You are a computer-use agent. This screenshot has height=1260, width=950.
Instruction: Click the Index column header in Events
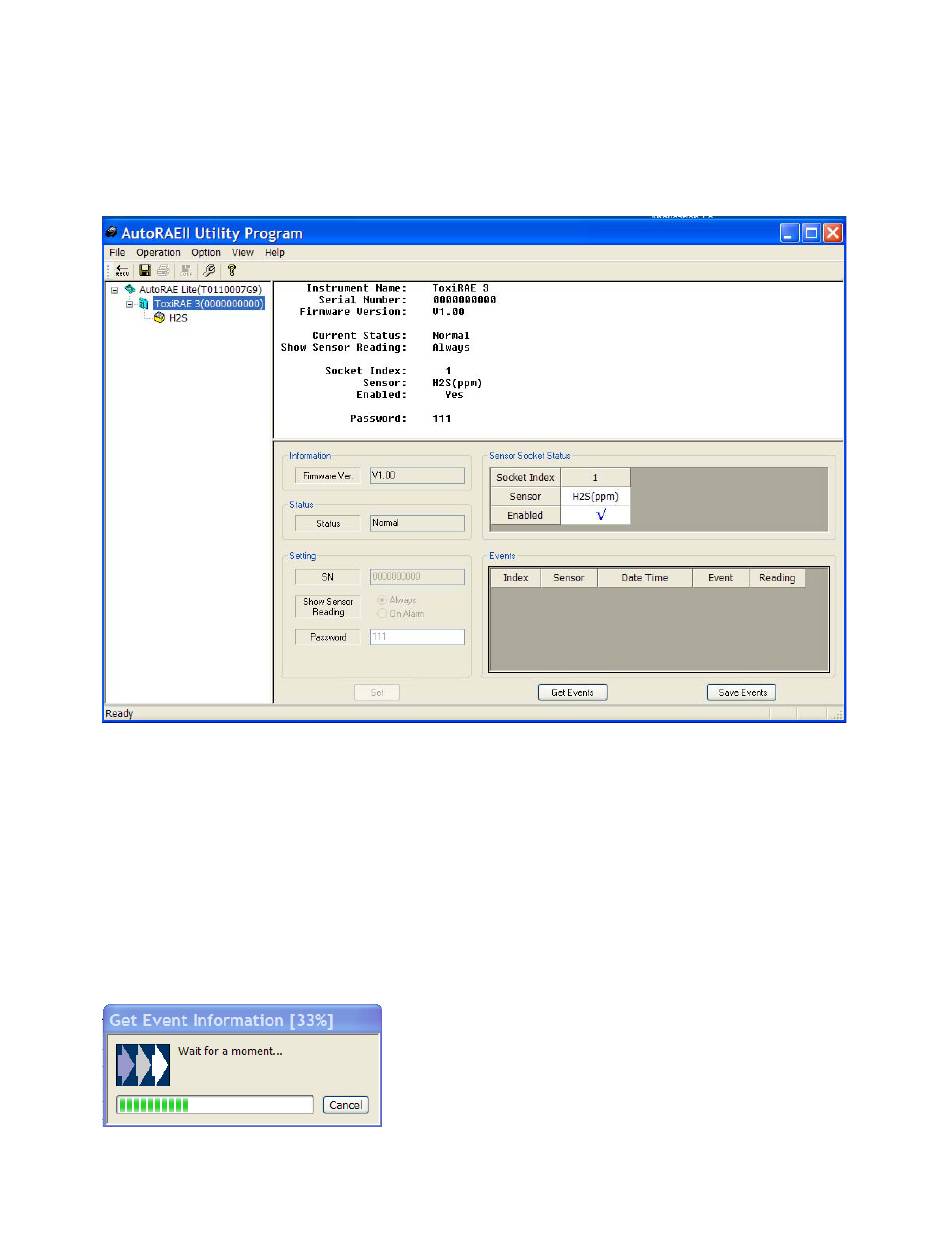pyautogui.click(x=515, y=578)
